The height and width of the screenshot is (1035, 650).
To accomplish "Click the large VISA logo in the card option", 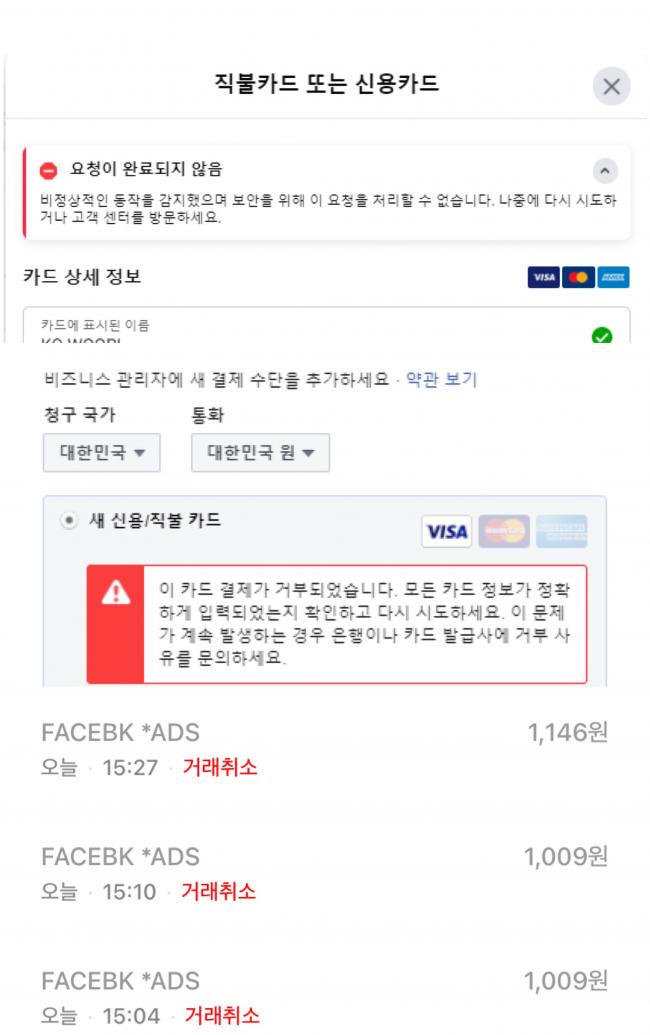I will (x=447, y=531).
